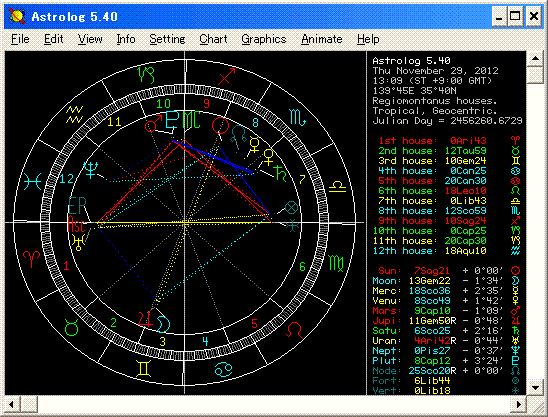This screenshot has width=548, height=417.
Task: Click the green Saturn symbol inside the wheel
Action: (281, 173)
